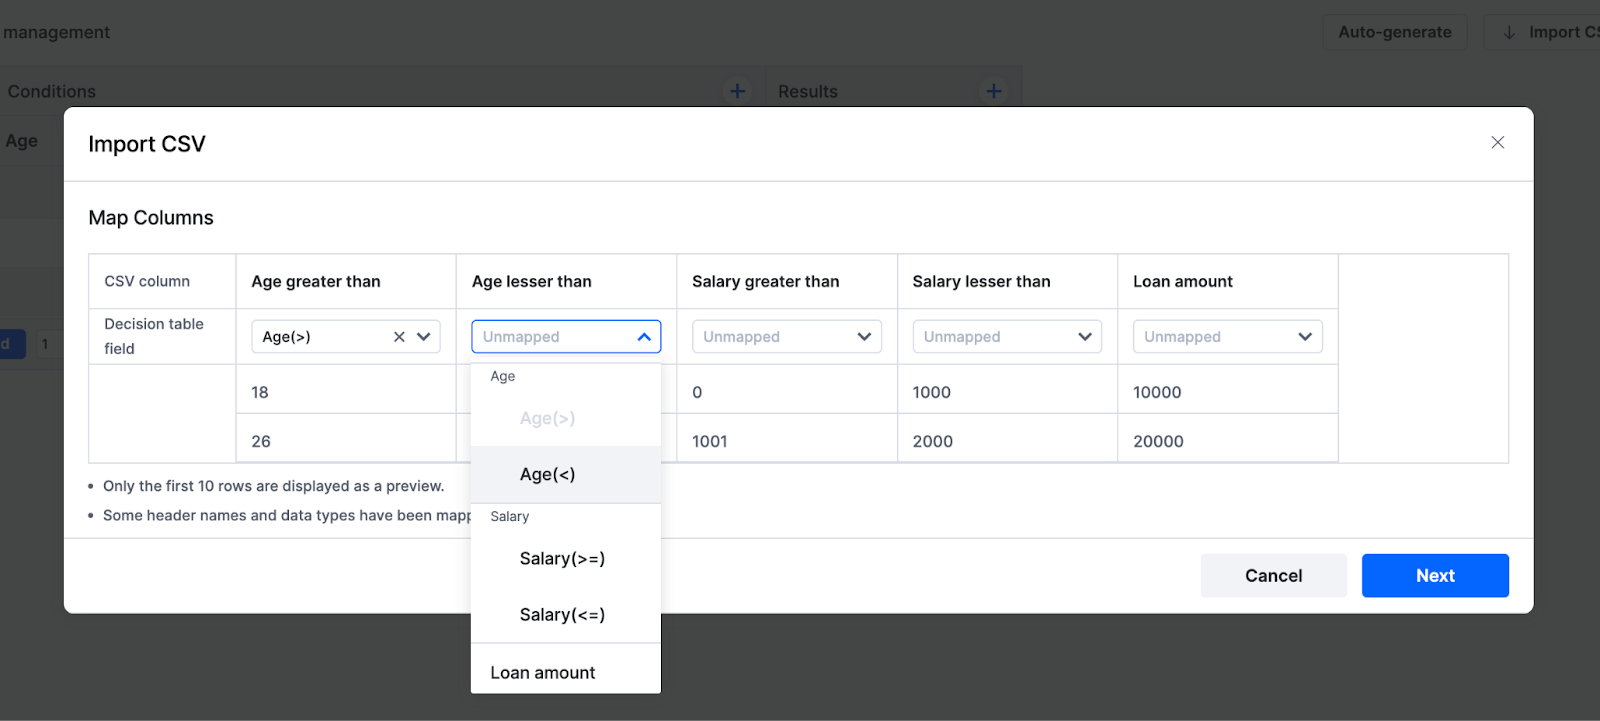Clear the Age(>) mapping selection
The image size is (1600, 721).
[x=399, y=337]
